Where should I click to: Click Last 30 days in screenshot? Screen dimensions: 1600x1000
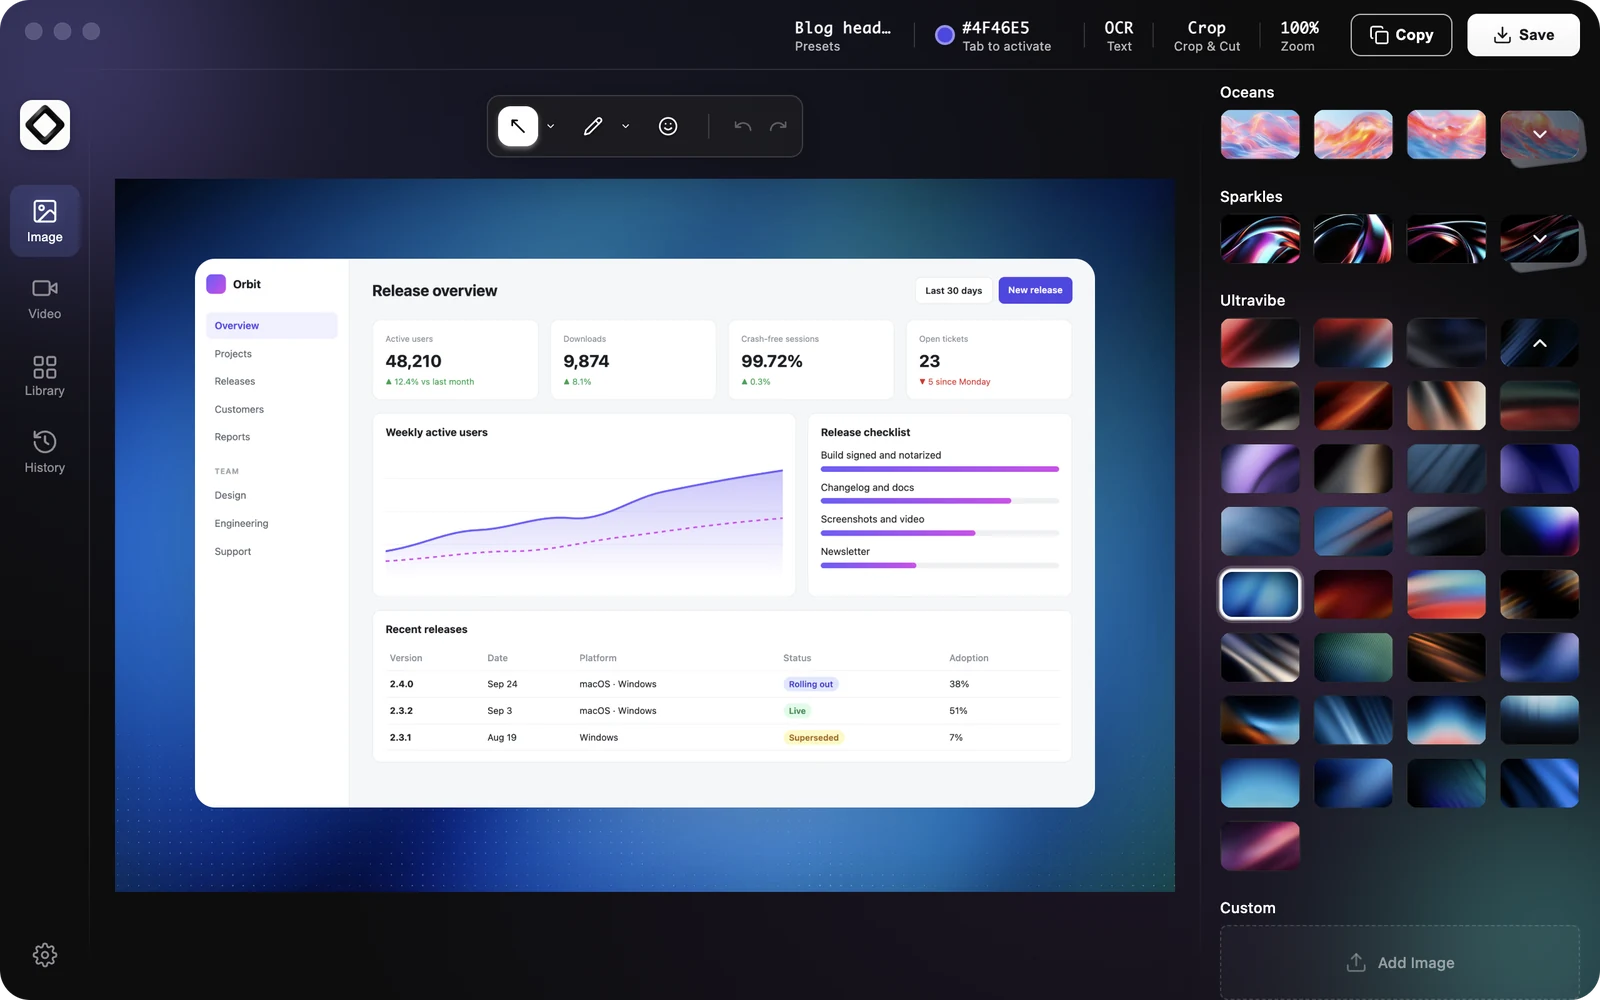pyautogui.click(x=953, y=290)
